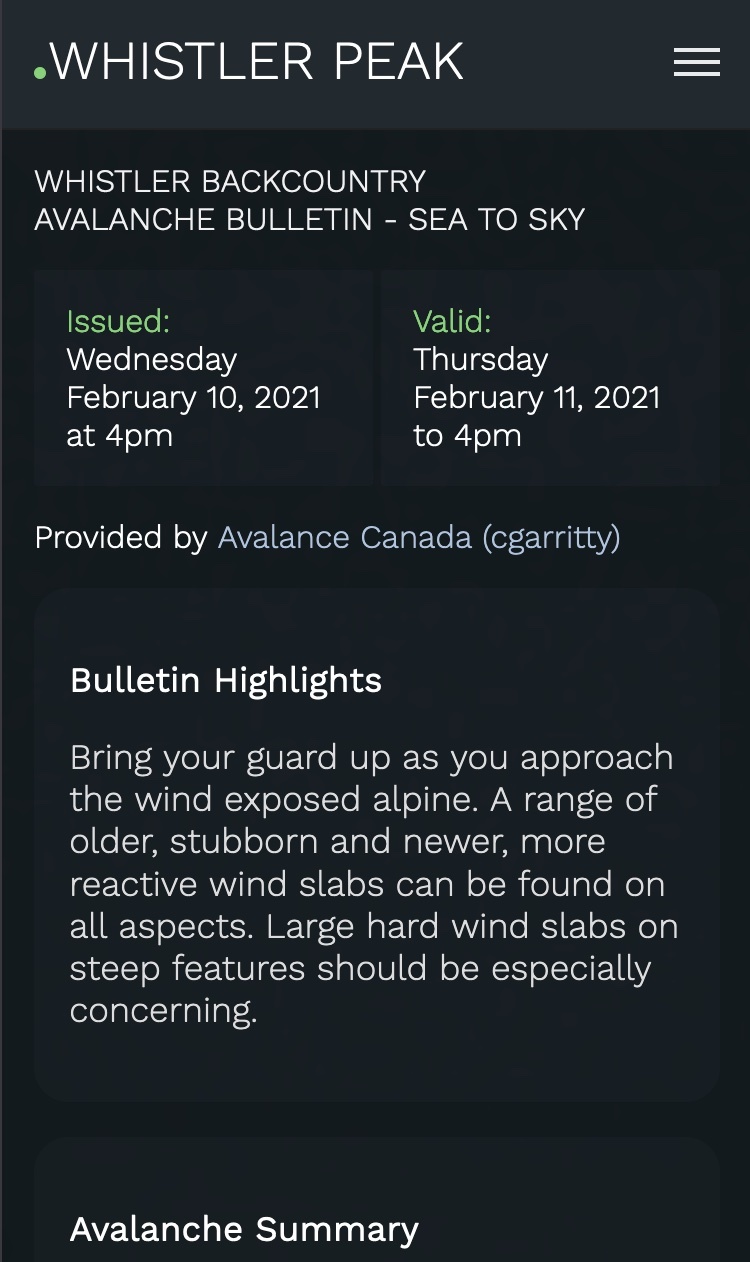
Task: Select the Whistler Backcountry Avalanche Bulletin heading
Action: [310, 200]
